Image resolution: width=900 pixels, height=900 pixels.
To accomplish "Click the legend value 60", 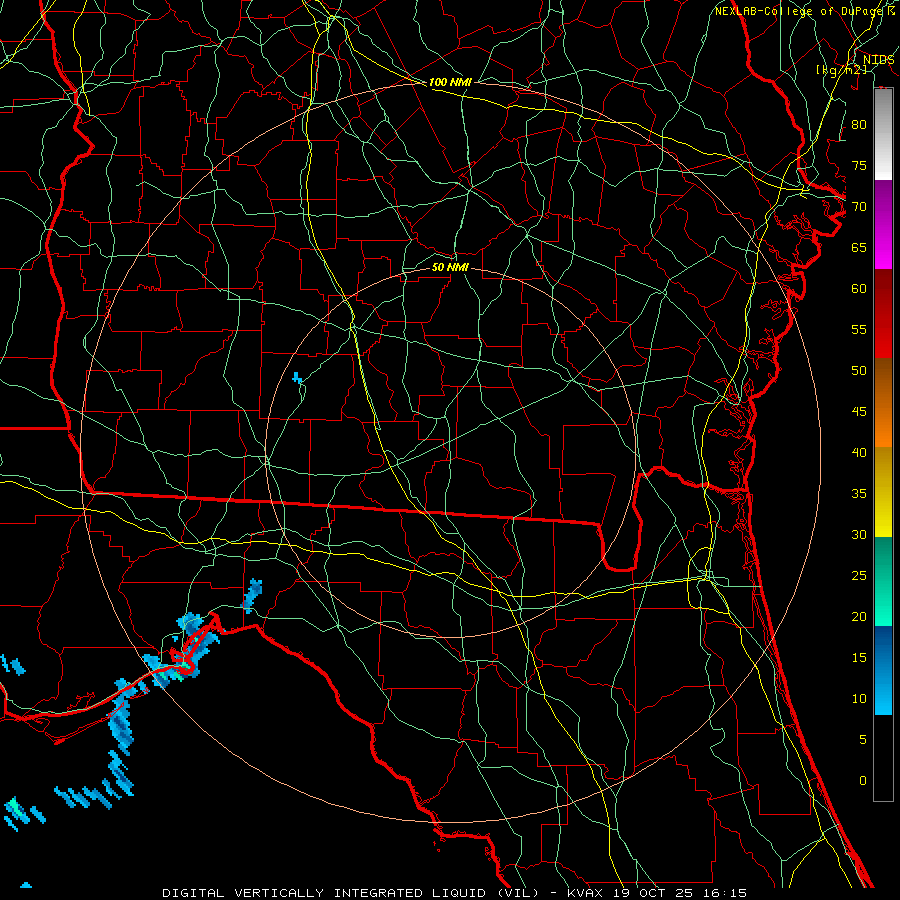I will [859, 289].
